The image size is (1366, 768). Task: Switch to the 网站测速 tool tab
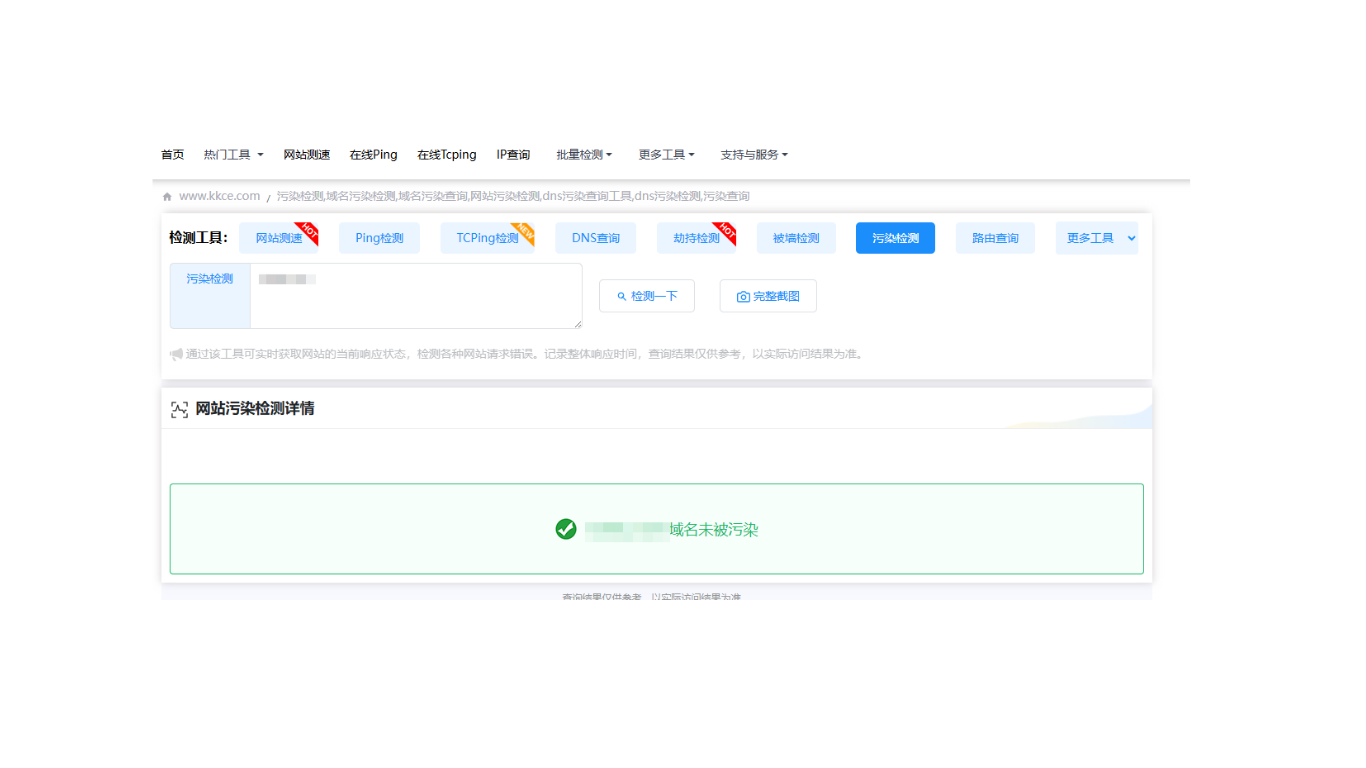(x=279, y=238)
